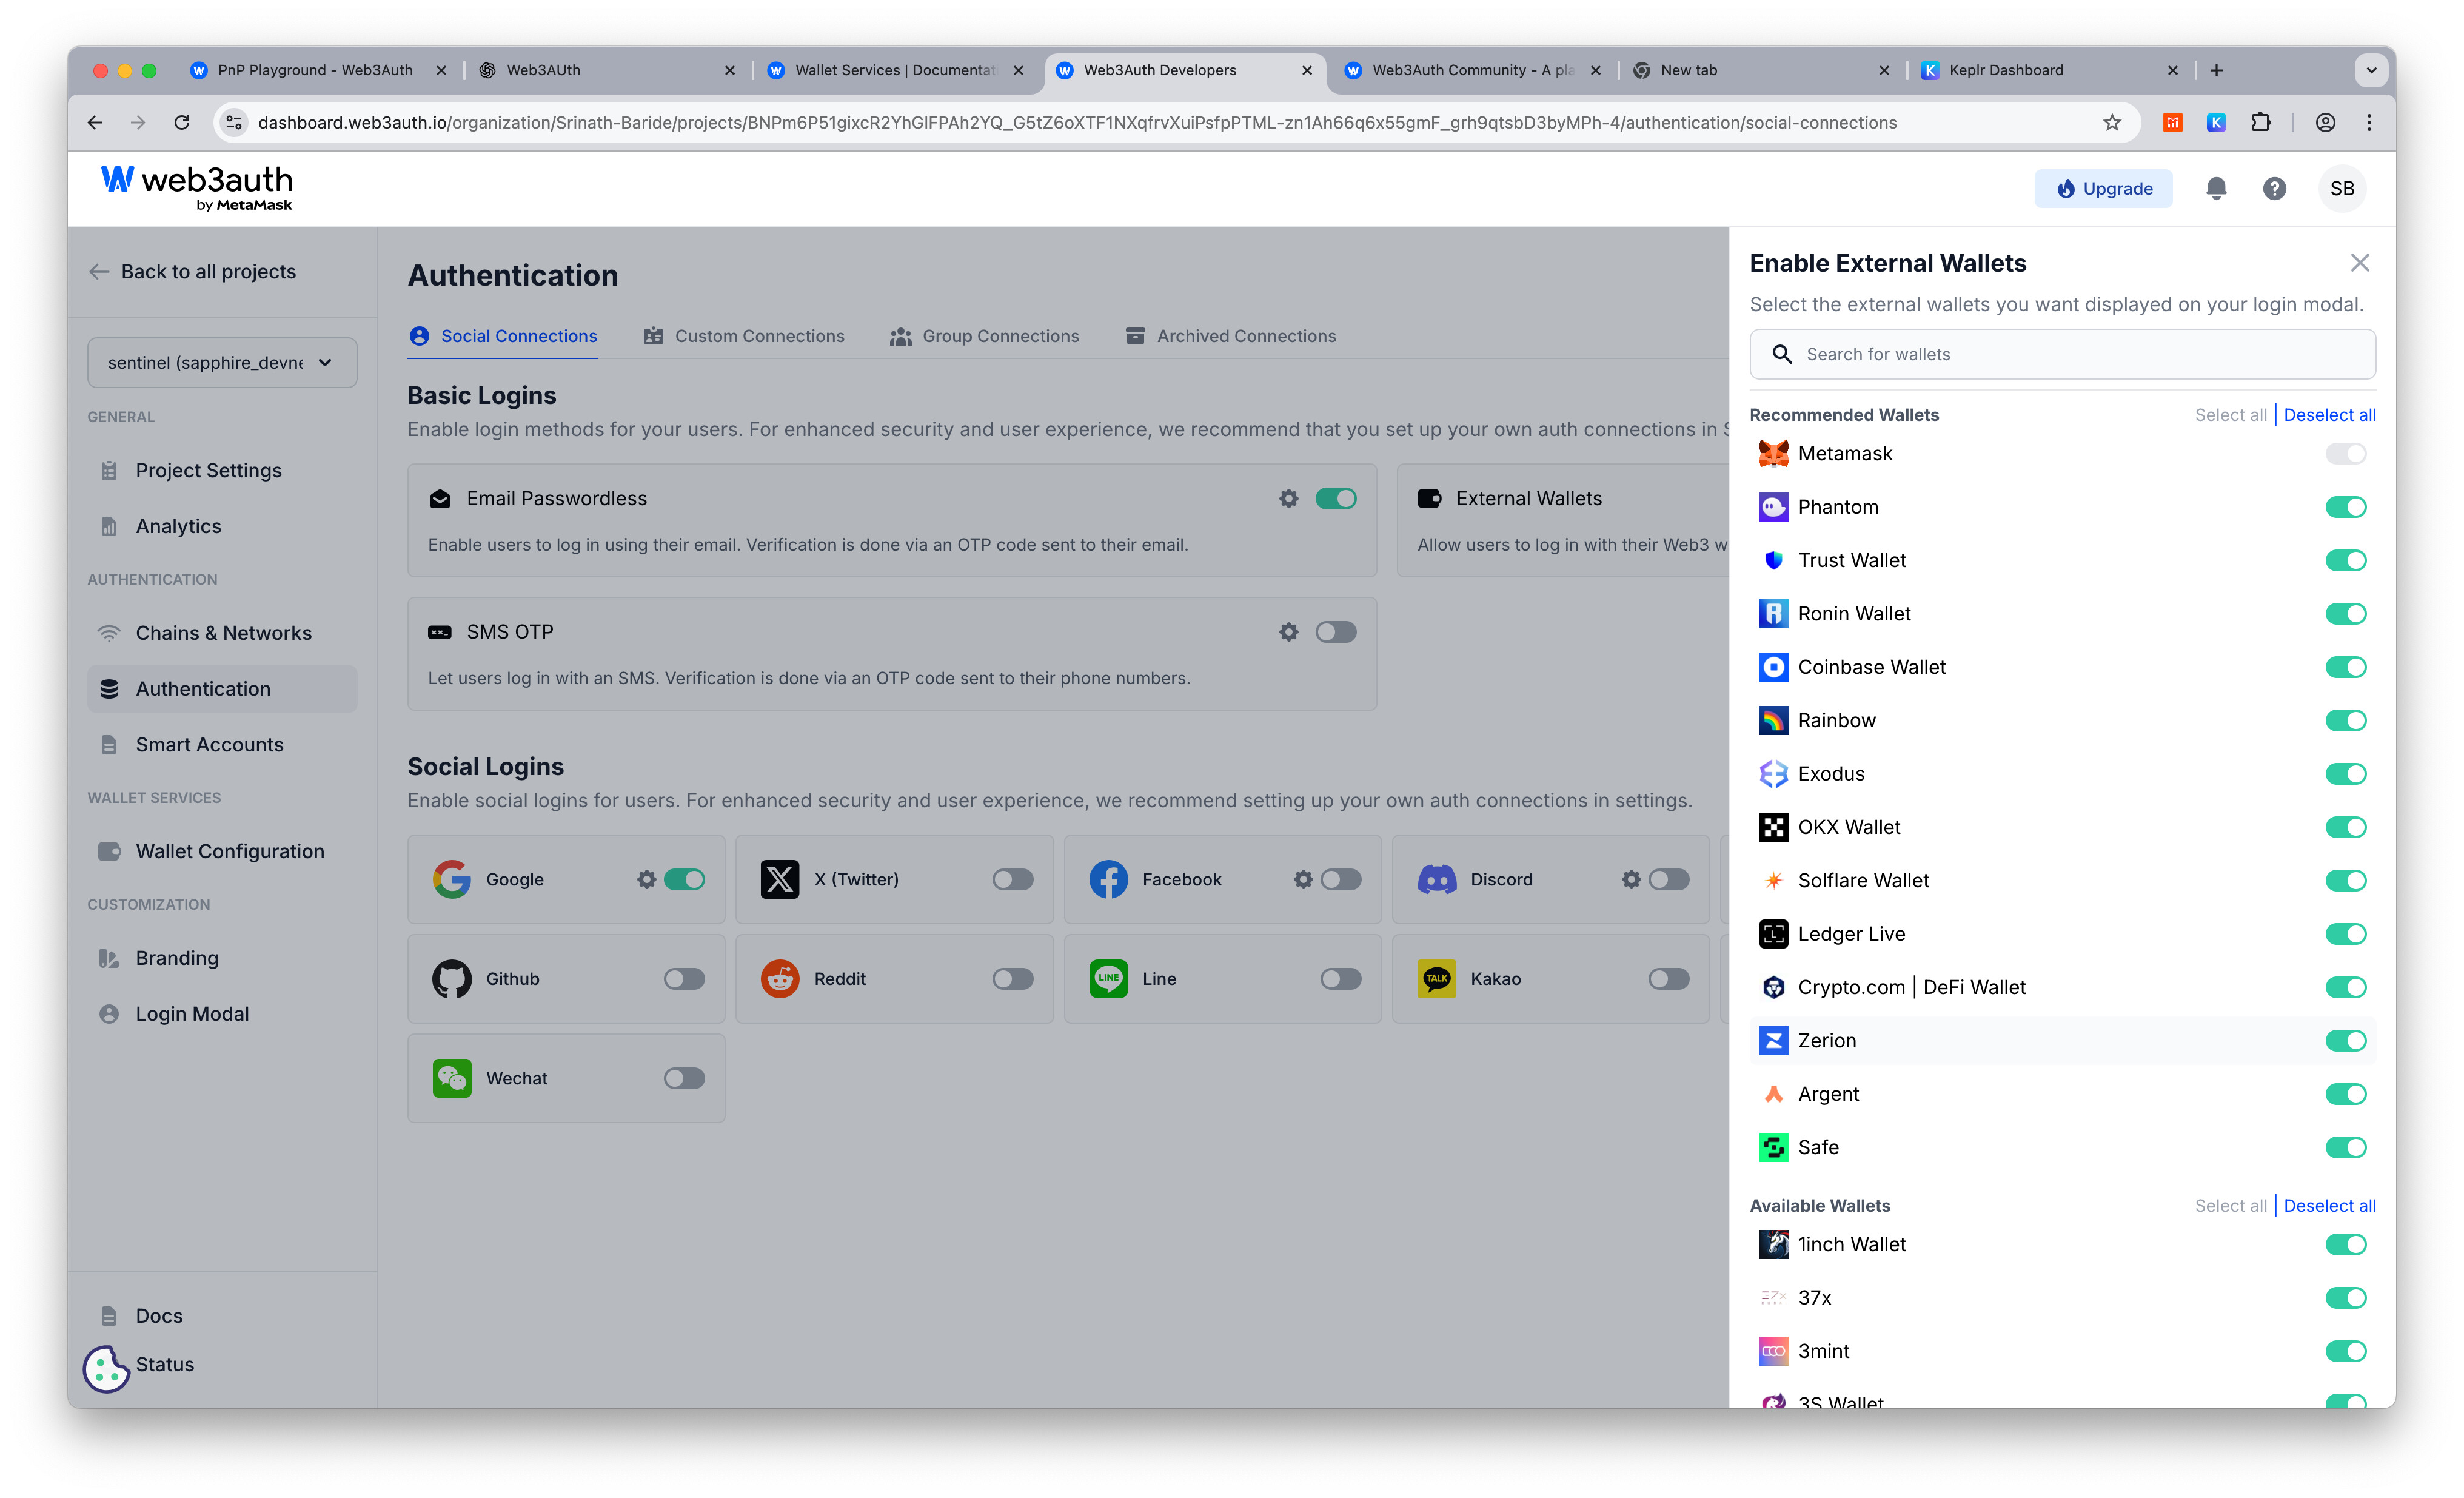Click the Upgrade button

[x=2103, y=188]
